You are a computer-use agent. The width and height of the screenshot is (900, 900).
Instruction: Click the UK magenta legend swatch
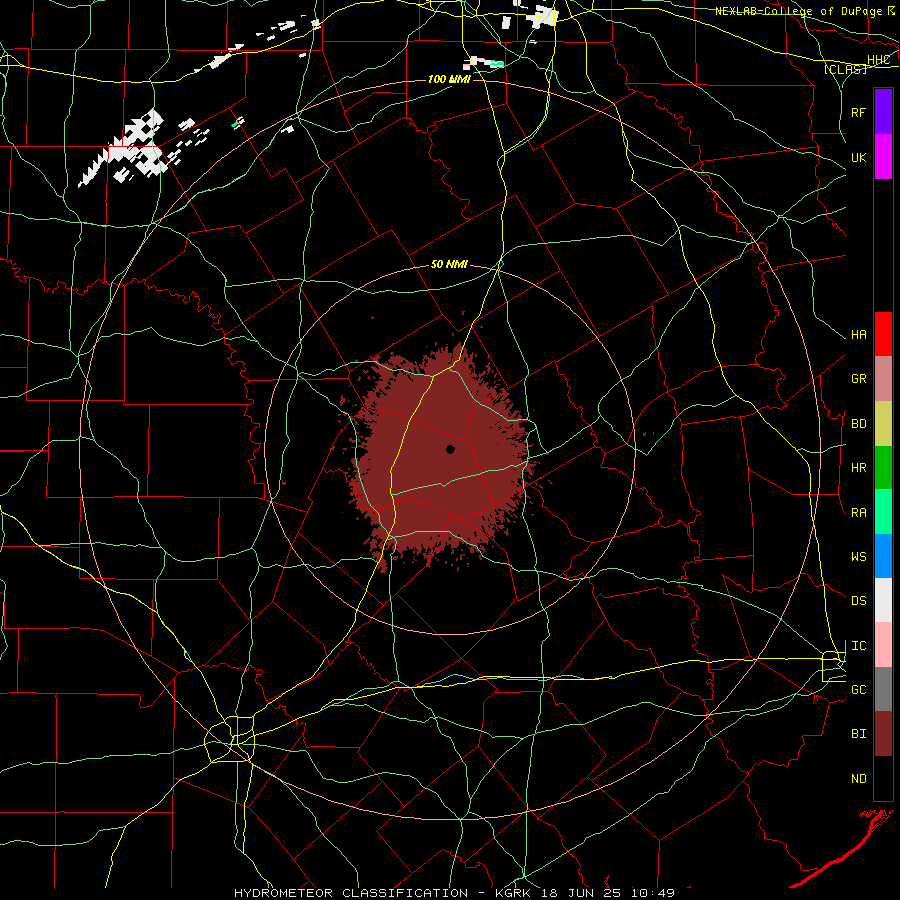click(x=883, y=157)
